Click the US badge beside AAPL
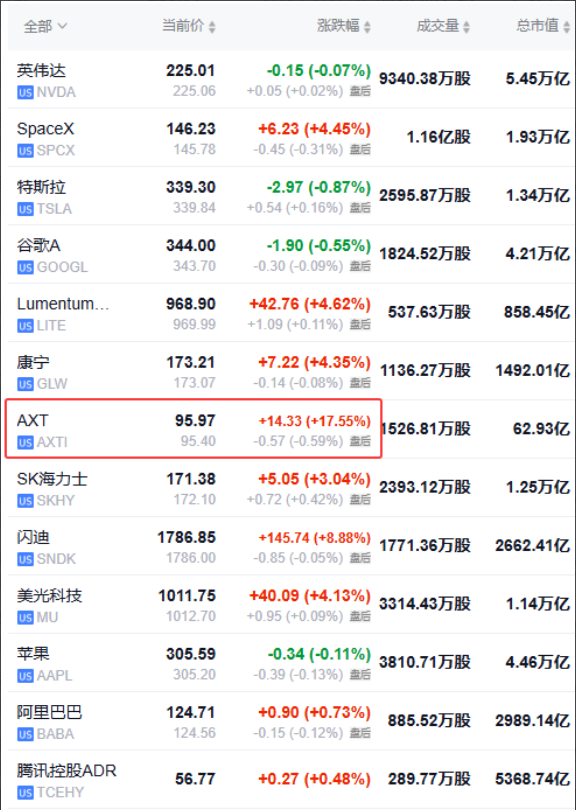This screenshot has width=576, height=810. click(x=25, y=676)
